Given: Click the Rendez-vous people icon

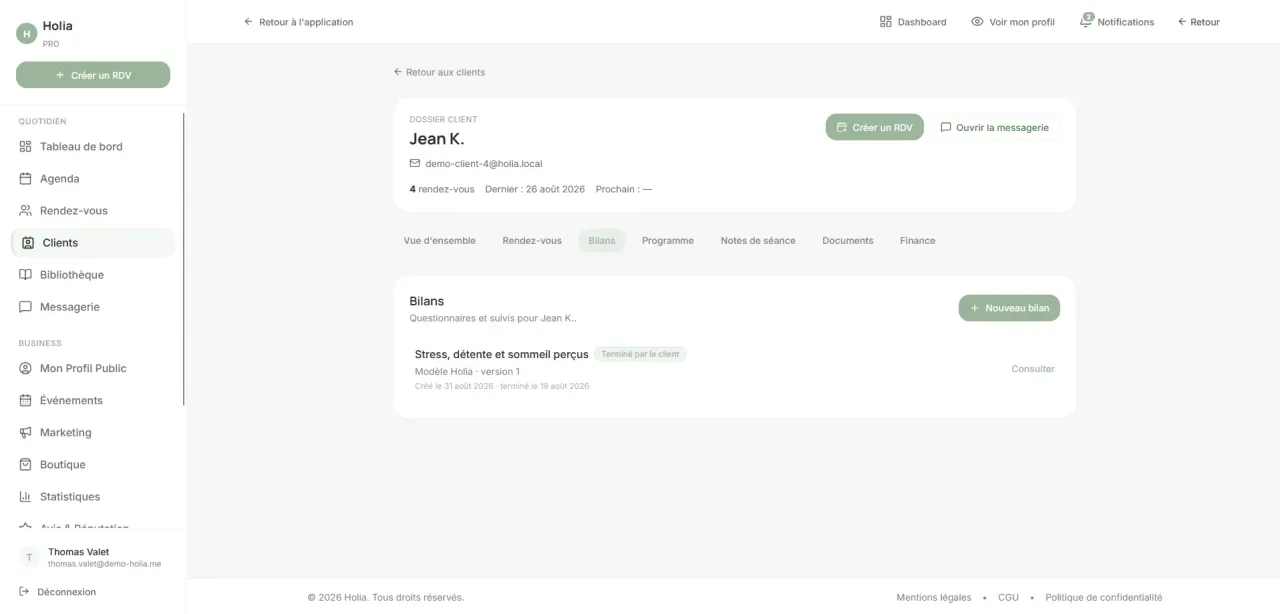Looking at the screenshot, I should pyautogui.click(x=26, y=210).
